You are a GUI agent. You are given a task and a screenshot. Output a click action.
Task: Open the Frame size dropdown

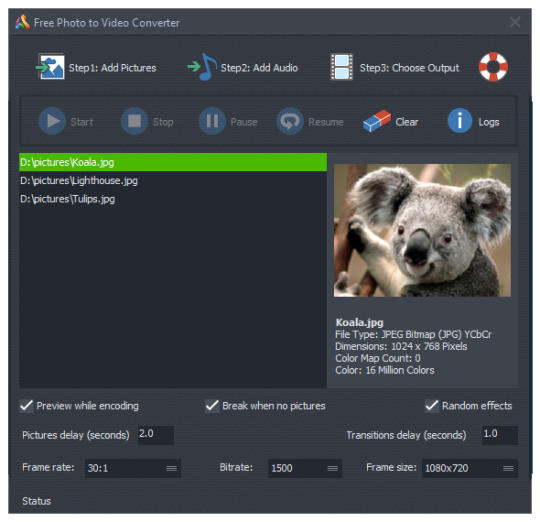[x=470, y=468]
